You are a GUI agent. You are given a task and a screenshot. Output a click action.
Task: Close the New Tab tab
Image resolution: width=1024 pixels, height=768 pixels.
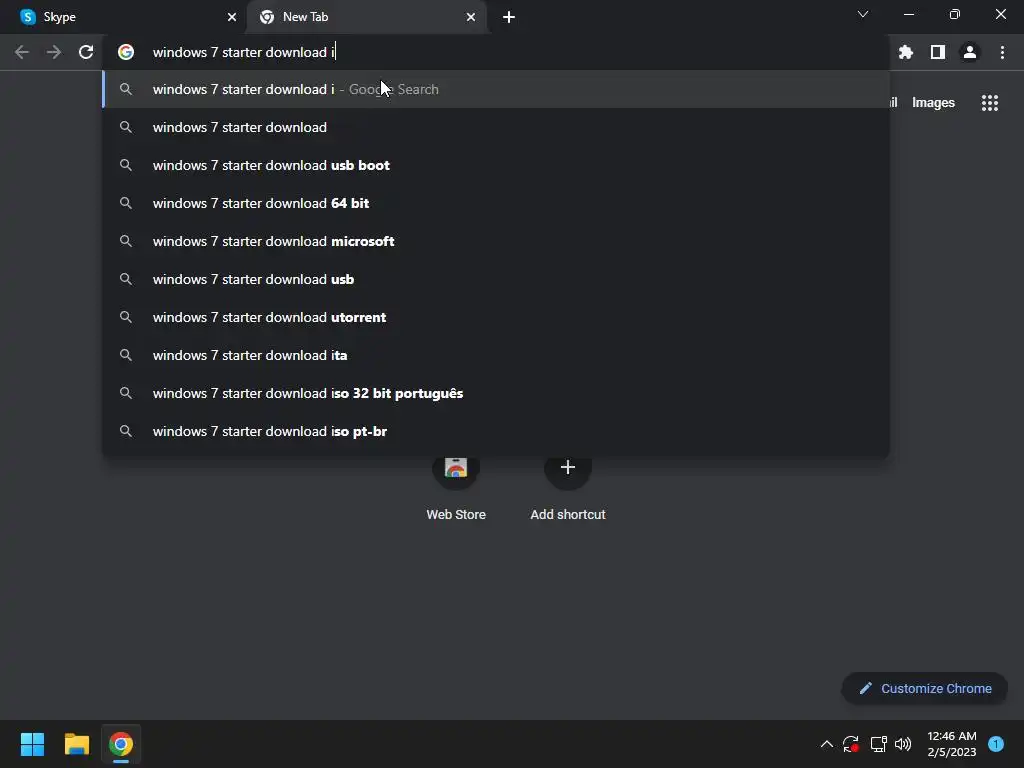point(471,17)
